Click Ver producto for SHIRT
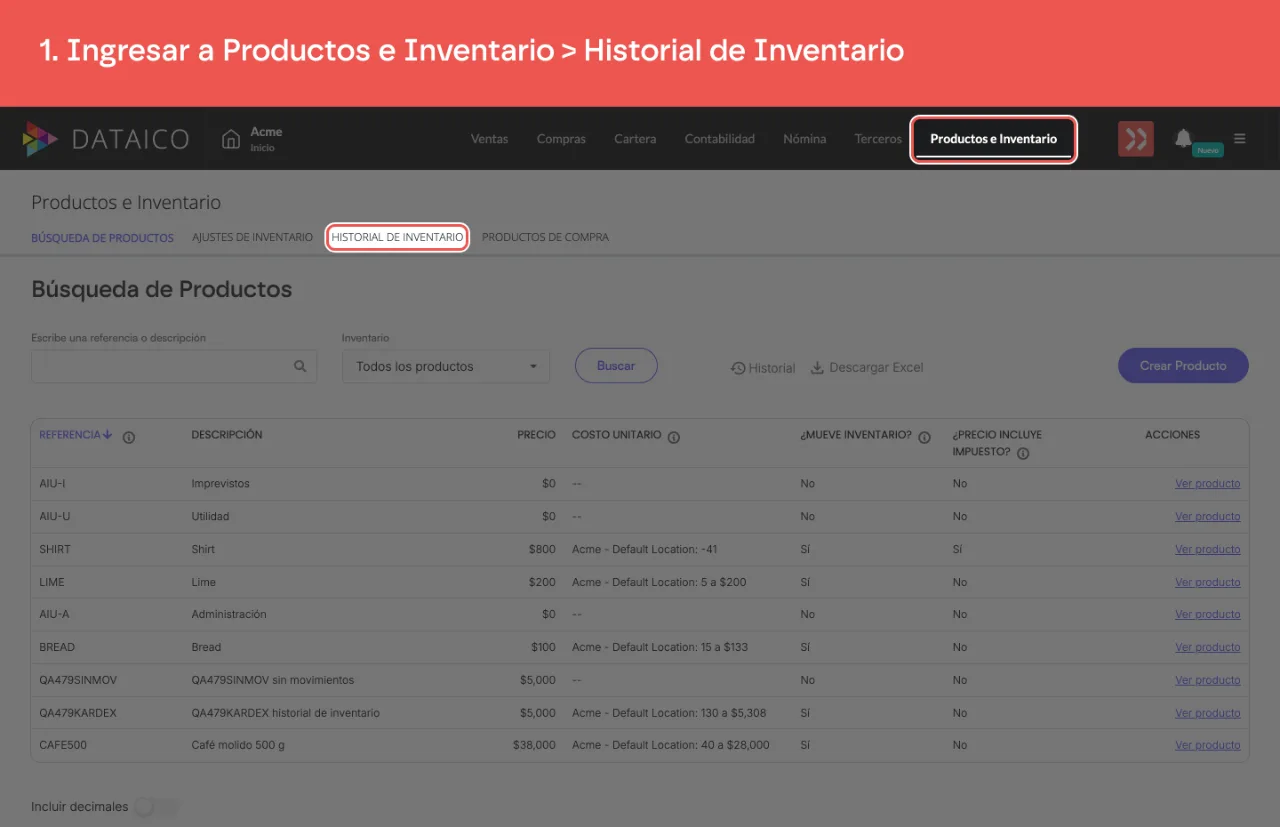The height and width of the screenshot is (827, 1280). [x=1207, y=550]
